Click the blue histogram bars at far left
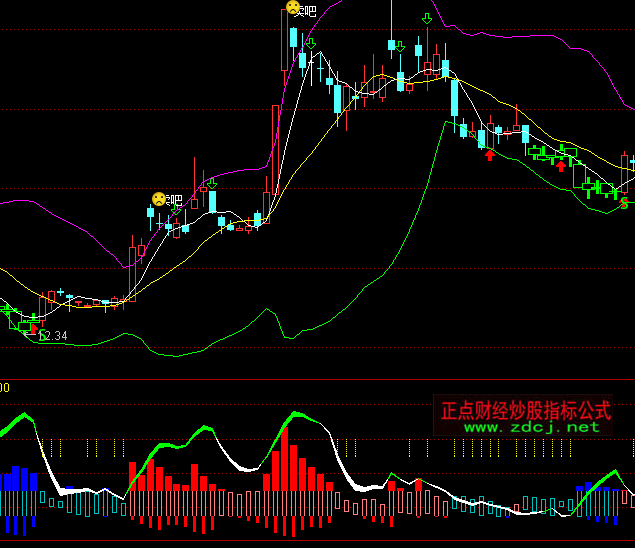Image resolution: width=635 pixels, height=548 pixels. (17, 480)
